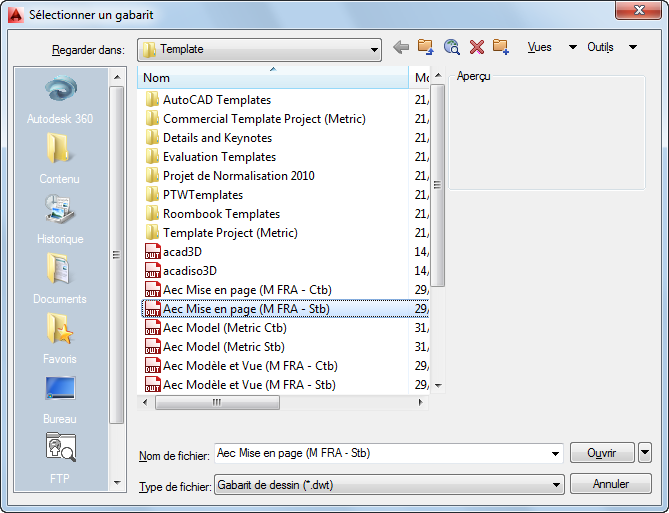The width and height of the screenshot is (669, 513).
Task: Select Evaluation Templates folder
Action: (x=211, y=157)
